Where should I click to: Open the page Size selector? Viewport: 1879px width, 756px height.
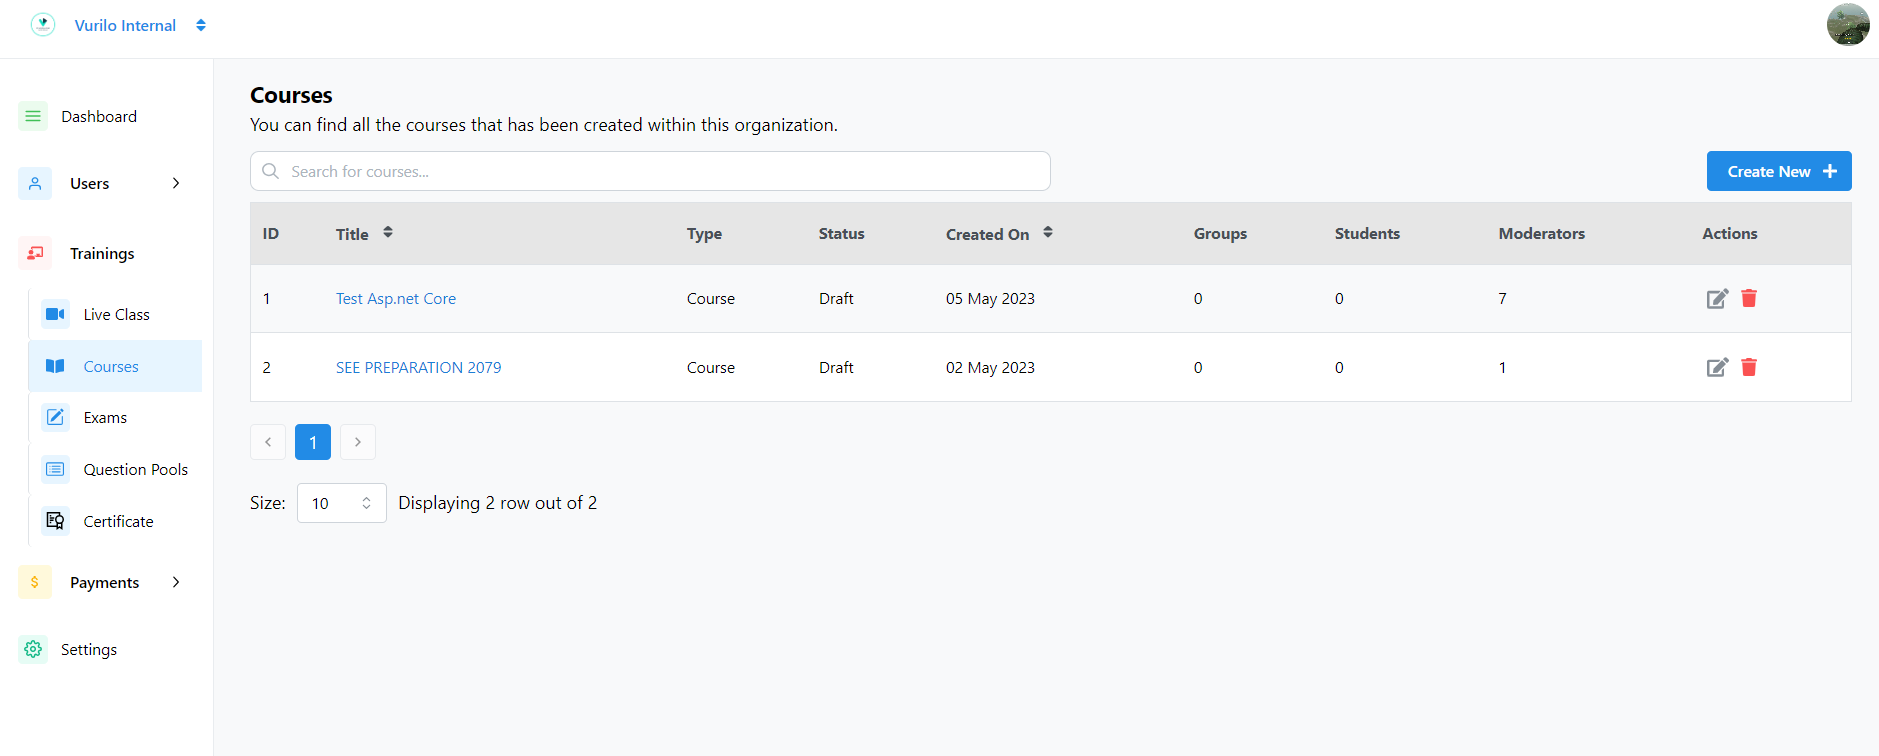(341, 503)
